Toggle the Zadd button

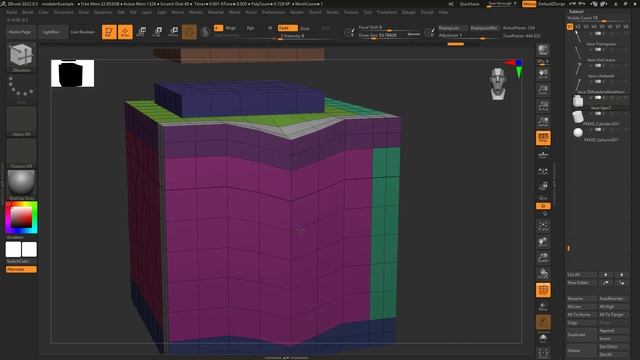pyautogui.click(x=287, y=28)
